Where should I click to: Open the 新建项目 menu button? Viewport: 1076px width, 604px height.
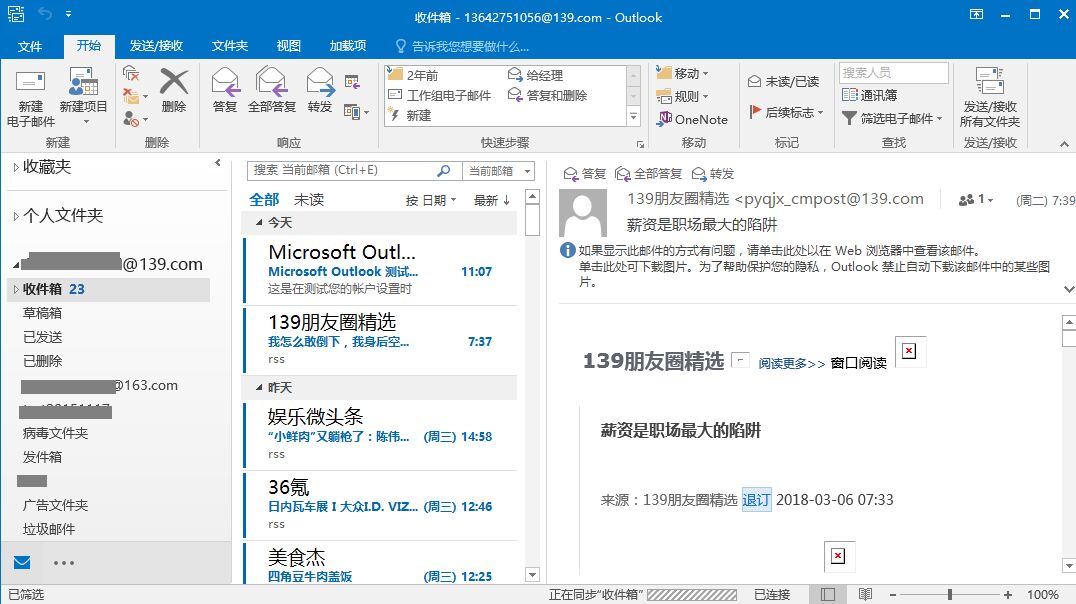[x=83, y=98]
